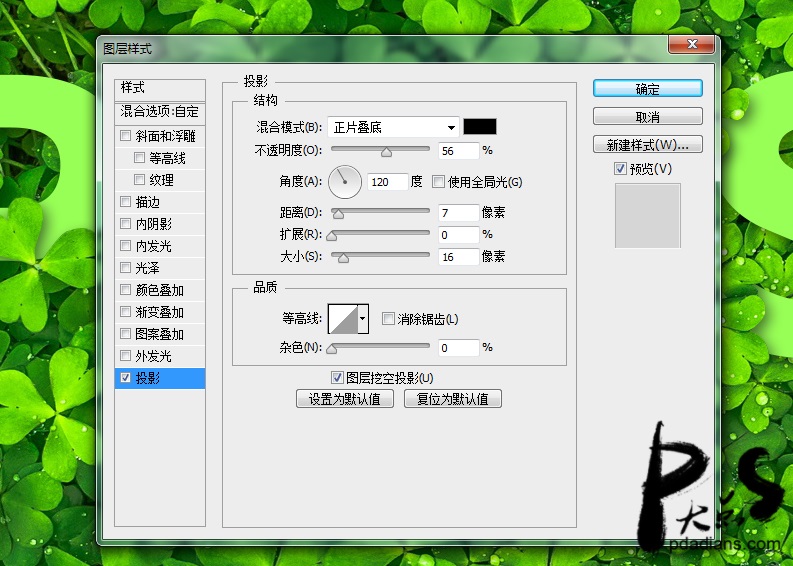The width and height of the screenshot is (793, 566).
Task: Click the contour curve thumbnail
Action: tap(343, 319)
